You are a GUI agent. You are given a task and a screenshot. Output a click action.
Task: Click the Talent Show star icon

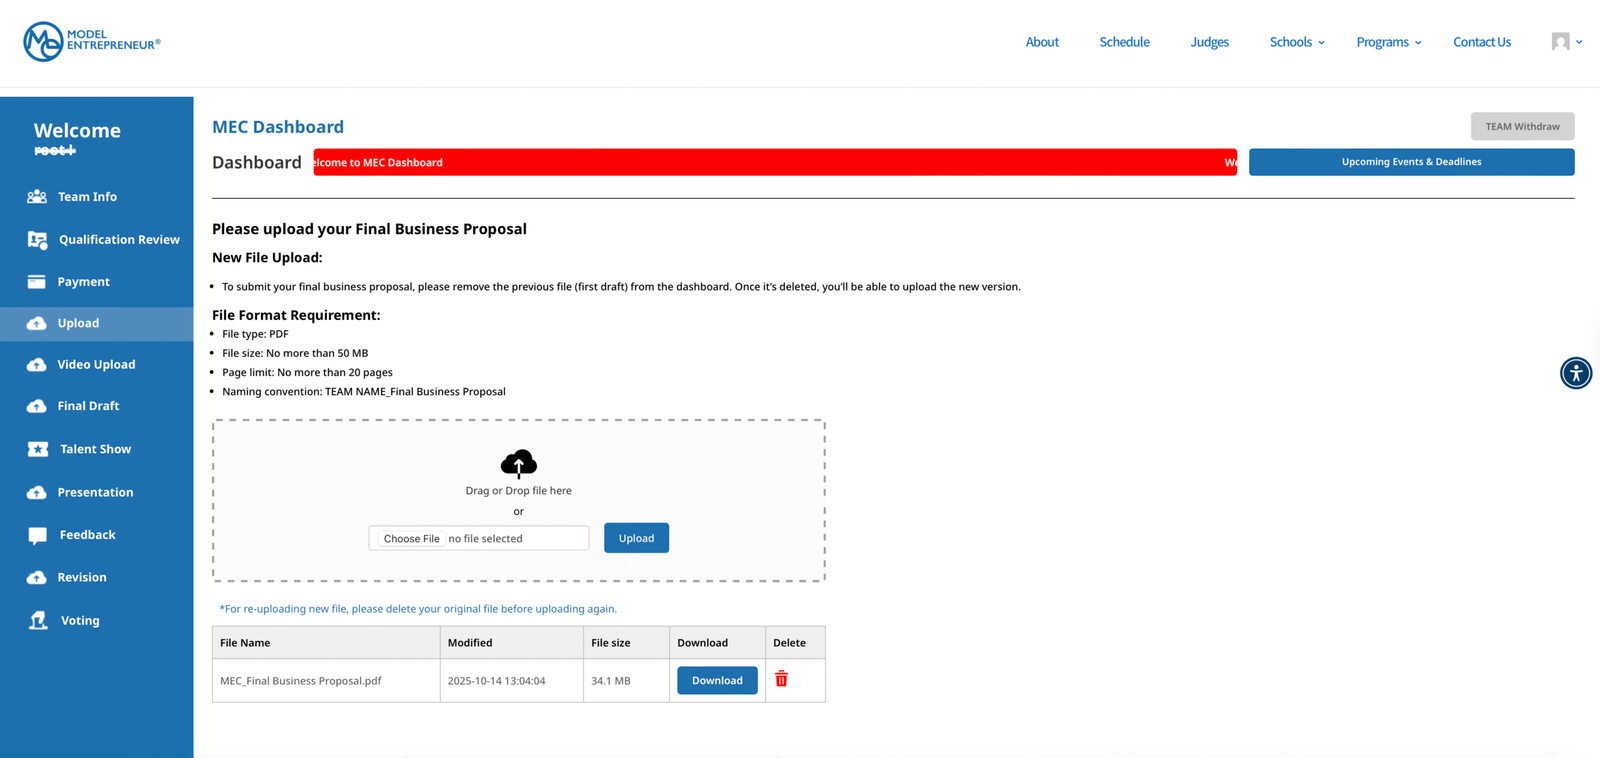tap(38, 449)
